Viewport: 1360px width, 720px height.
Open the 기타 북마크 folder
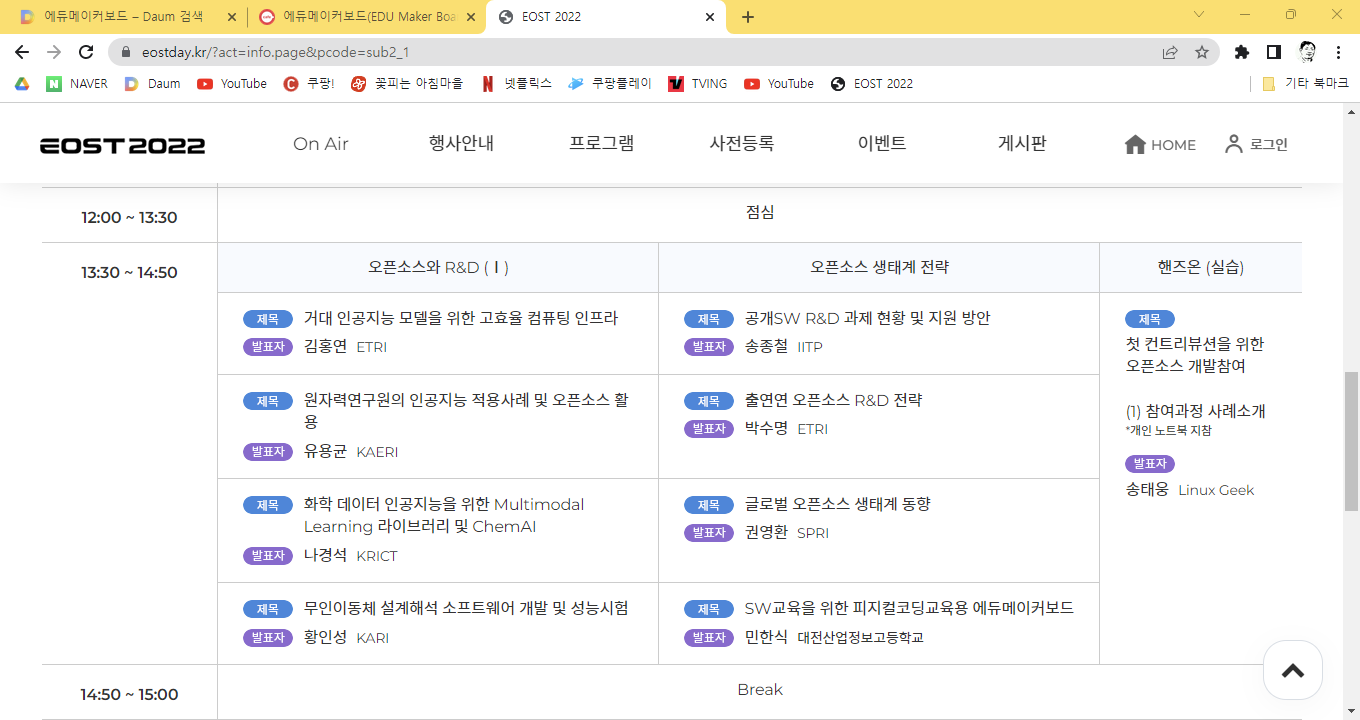(1304, 84)
